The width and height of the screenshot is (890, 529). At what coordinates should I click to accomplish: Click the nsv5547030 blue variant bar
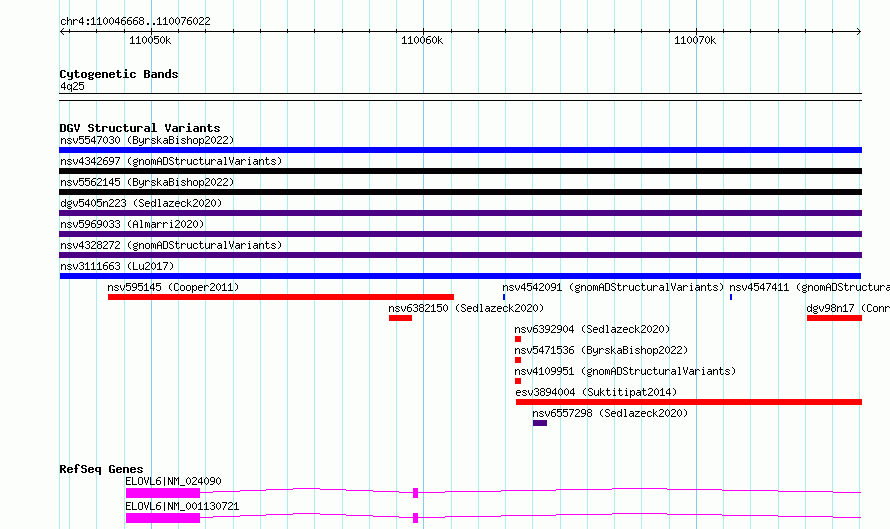pos(460,150)
